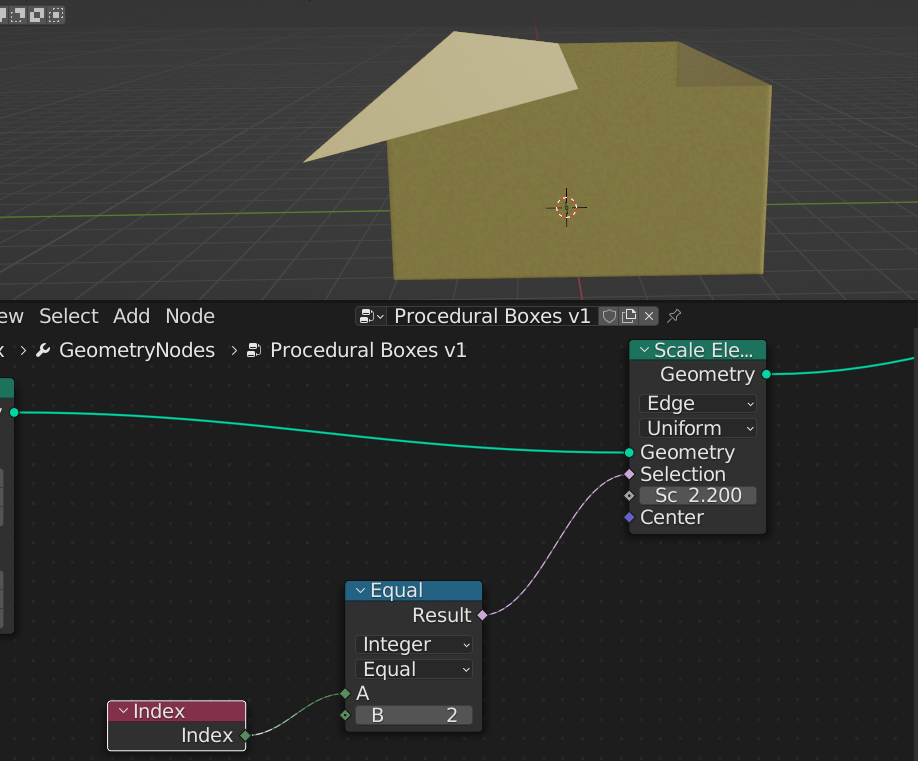Open the Equal operation dropdown below Integer

(414, 670)
